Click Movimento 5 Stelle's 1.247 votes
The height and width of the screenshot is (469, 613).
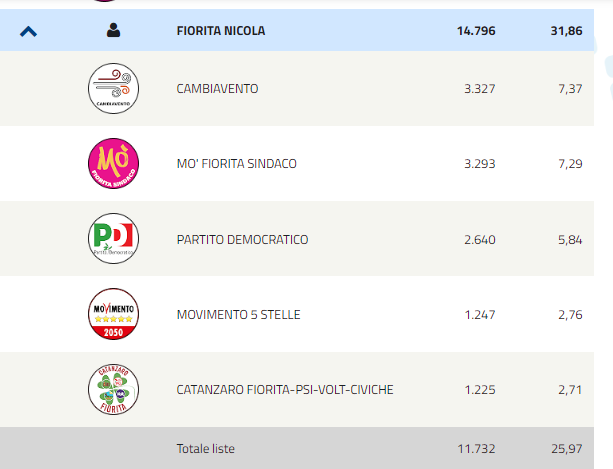(x=480, y=315)
